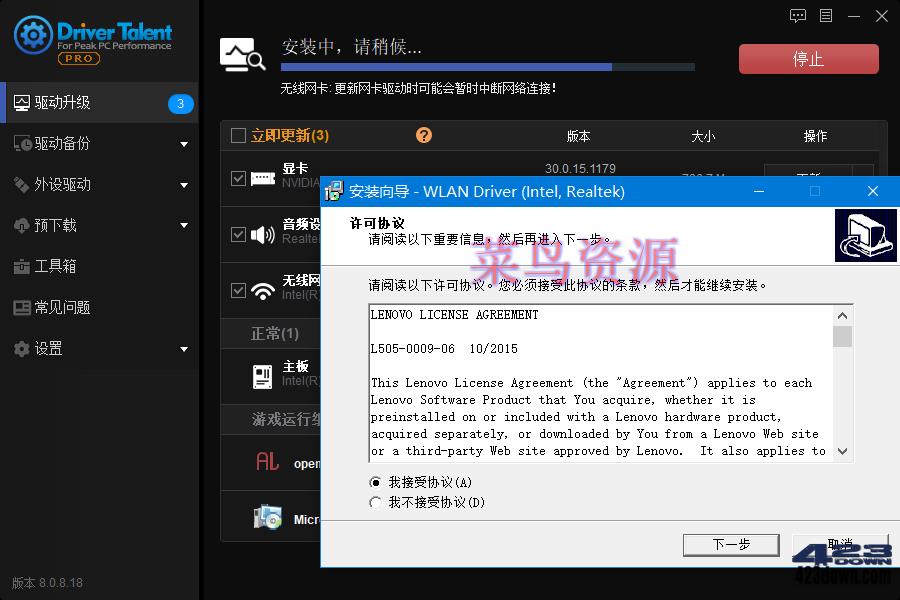This screenshot has height=600, width=900.
Task: Expand the 外设驱动 sidebar section
Action: click(60, 184)
